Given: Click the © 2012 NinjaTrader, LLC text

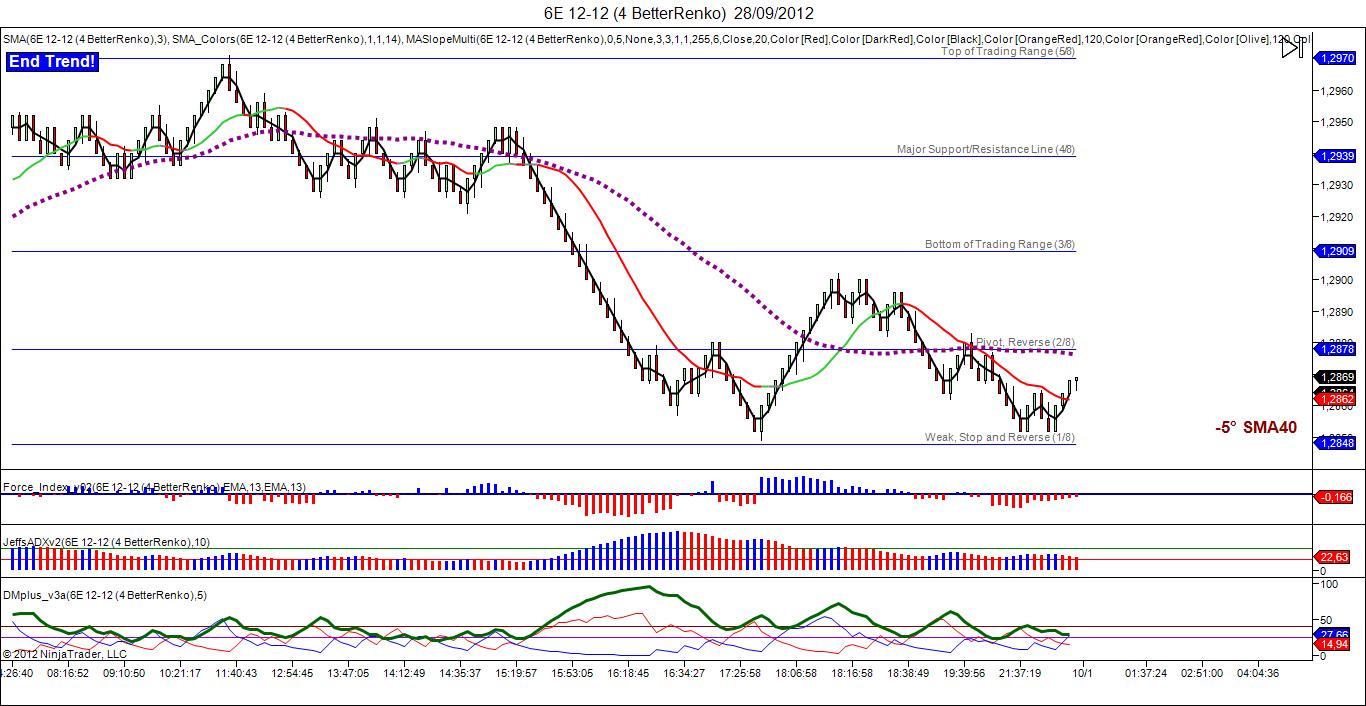Looking at the screenshot, I should pyautogui.click(x=65, y=654).
